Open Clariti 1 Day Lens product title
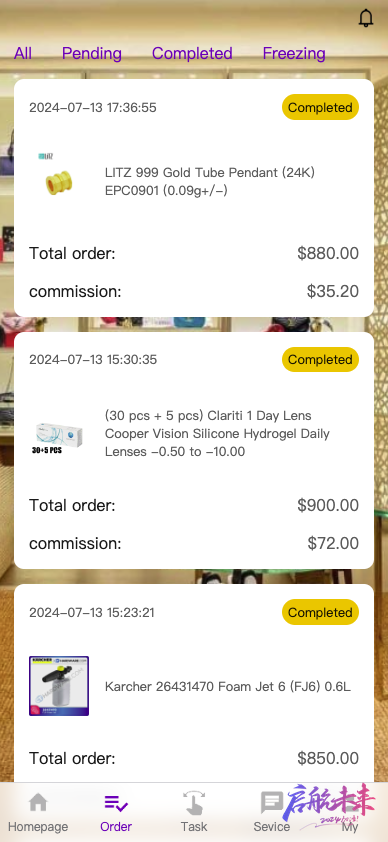Image resolution: width=388 pixels, height=842 pixels. (x=217, y=433)
